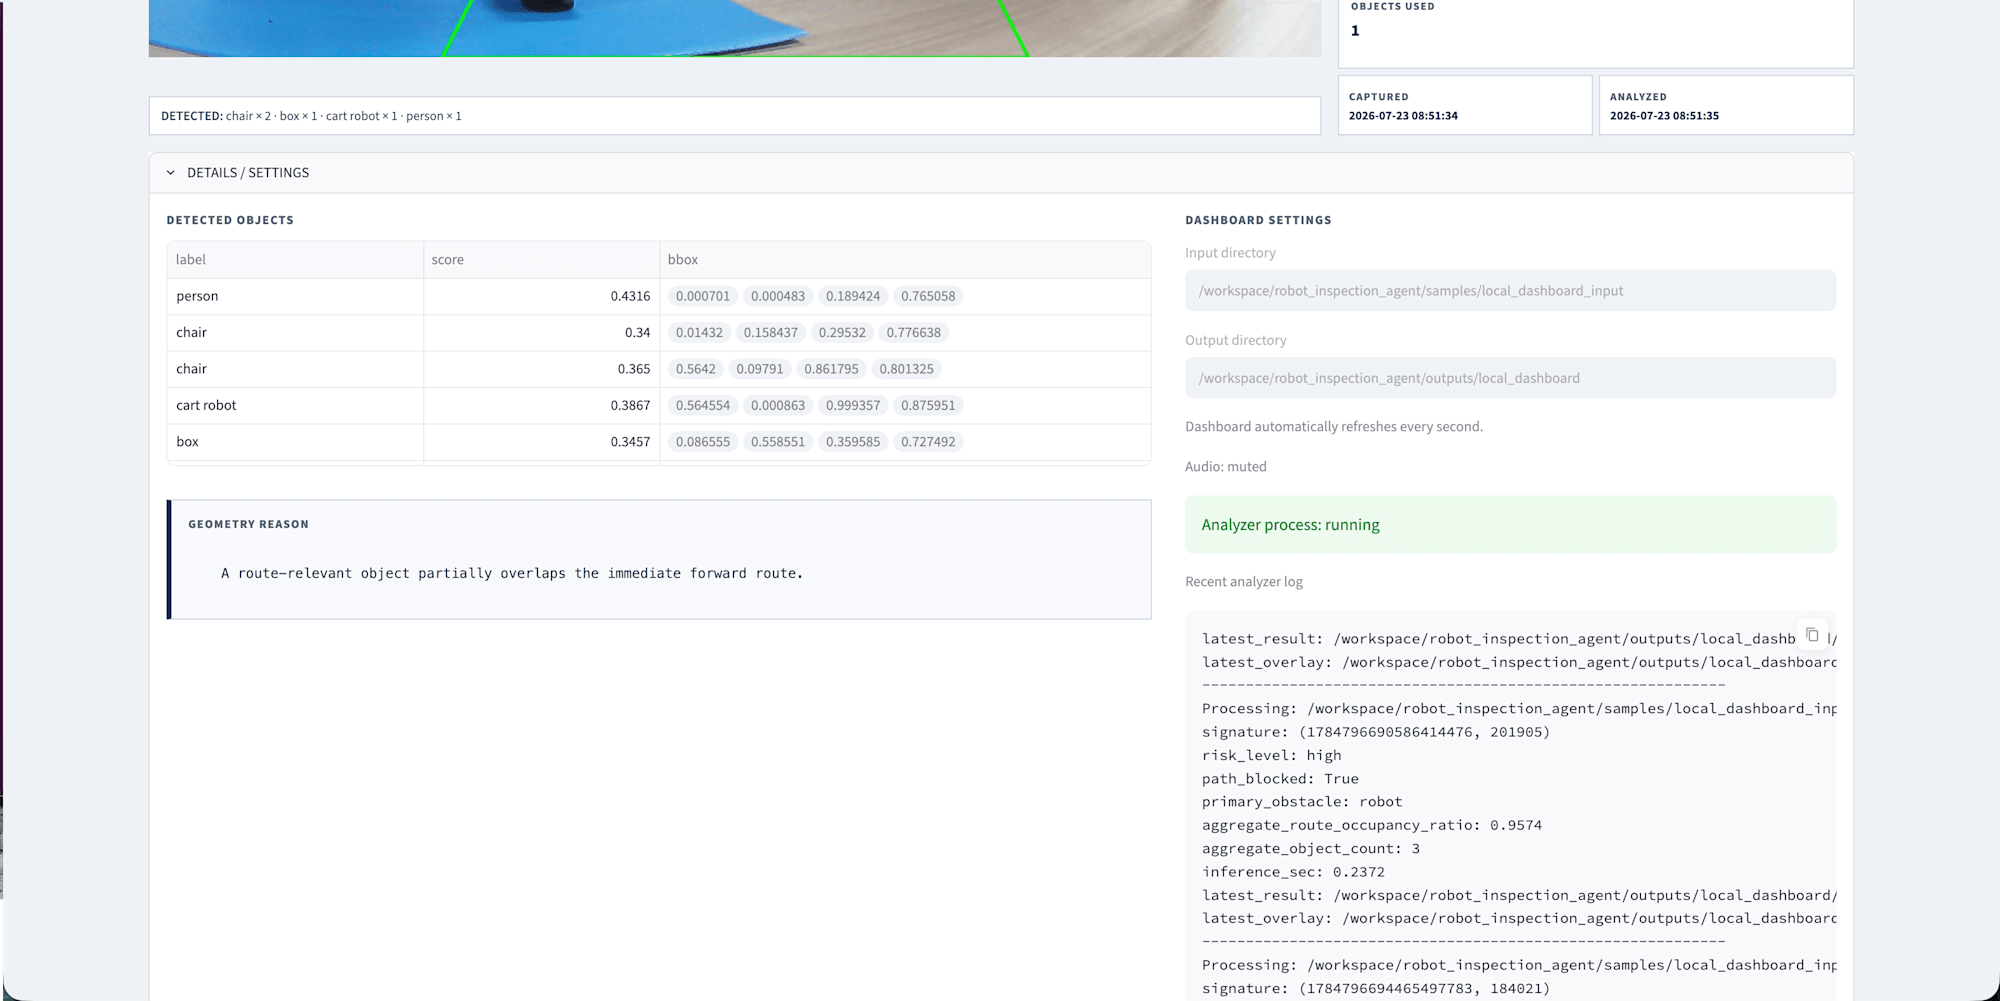Select the 'person' row label
The height and width of the screenshot is (1001, 2000).
197,296
